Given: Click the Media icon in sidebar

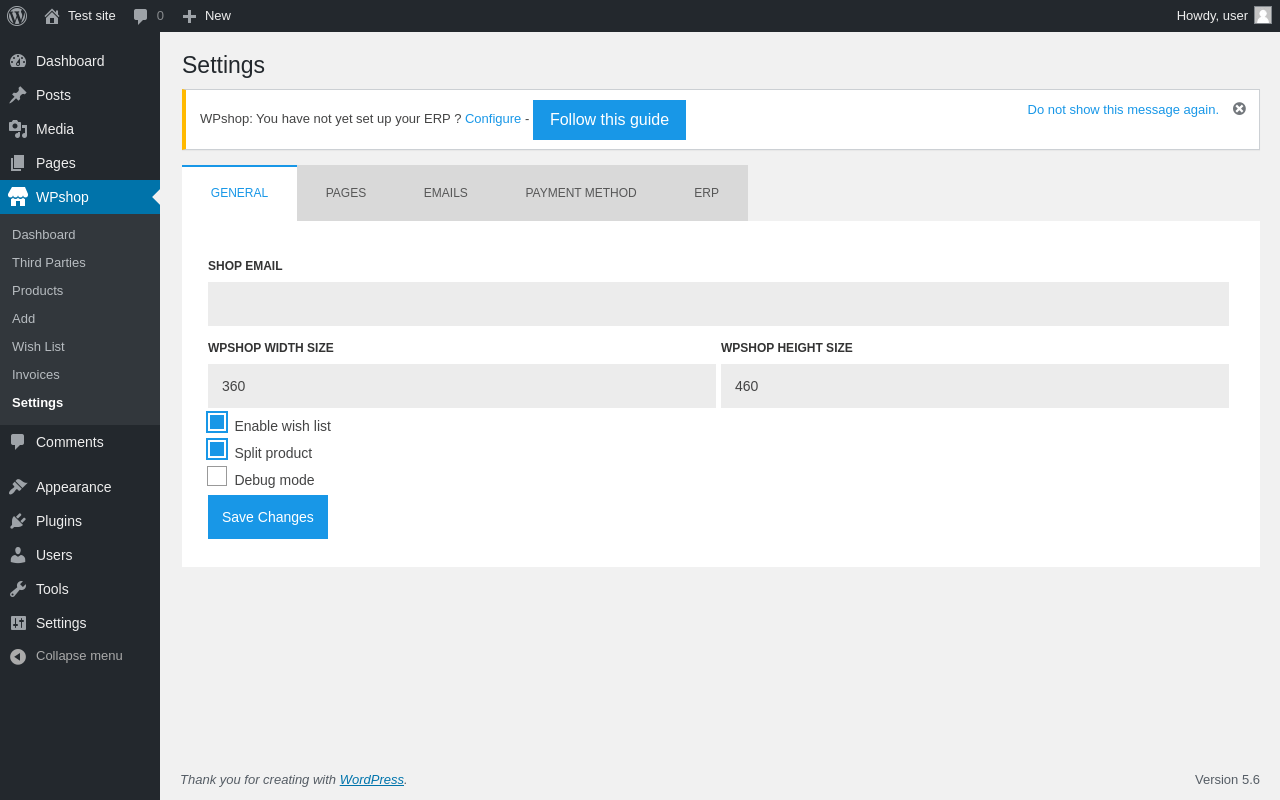Looking at the screenshot, I should click(18, 129).
